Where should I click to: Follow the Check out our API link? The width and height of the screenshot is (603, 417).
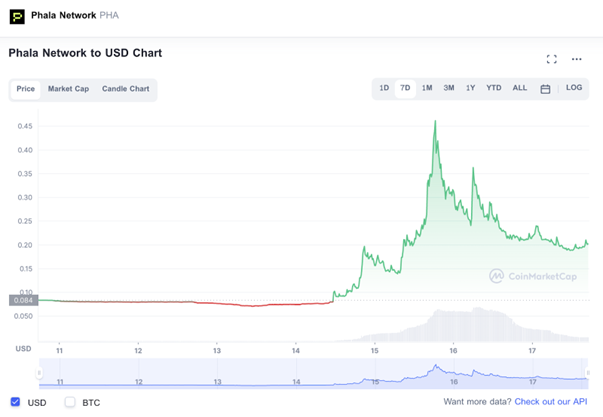pyautogui.click(x=551, y=402)
